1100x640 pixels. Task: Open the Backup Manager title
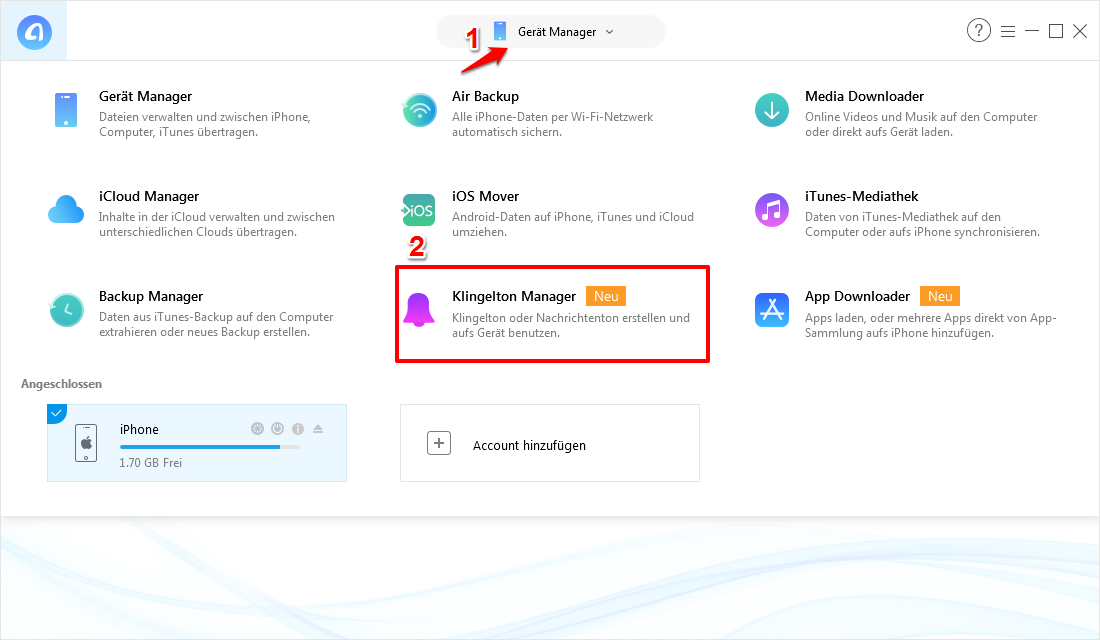151,296
